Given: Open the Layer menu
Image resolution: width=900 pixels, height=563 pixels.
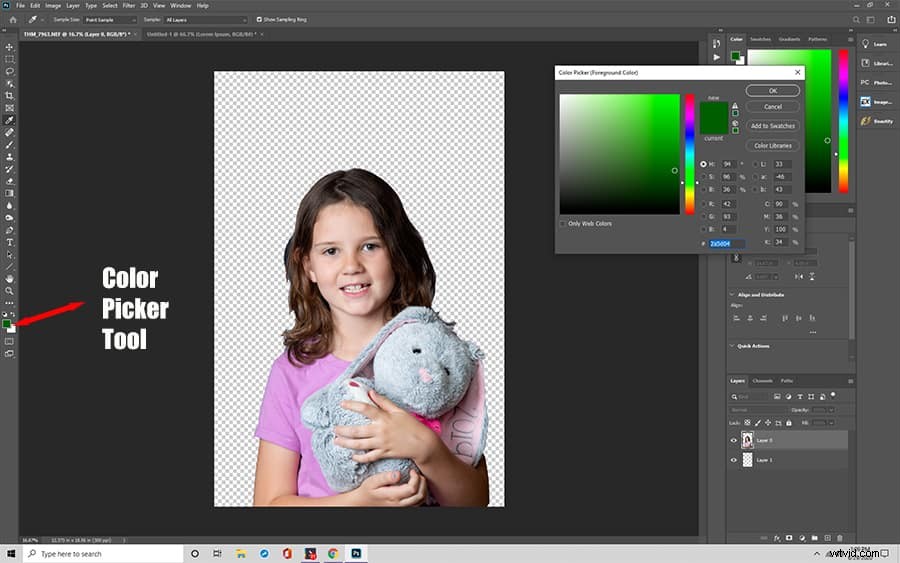Looking at the screenshot, I should click(x=73, y=6).
